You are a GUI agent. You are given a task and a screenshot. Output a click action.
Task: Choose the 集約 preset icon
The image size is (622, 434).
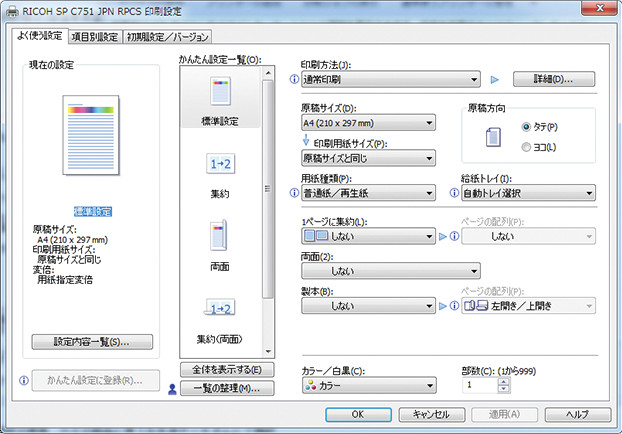[x=219, y=164]
